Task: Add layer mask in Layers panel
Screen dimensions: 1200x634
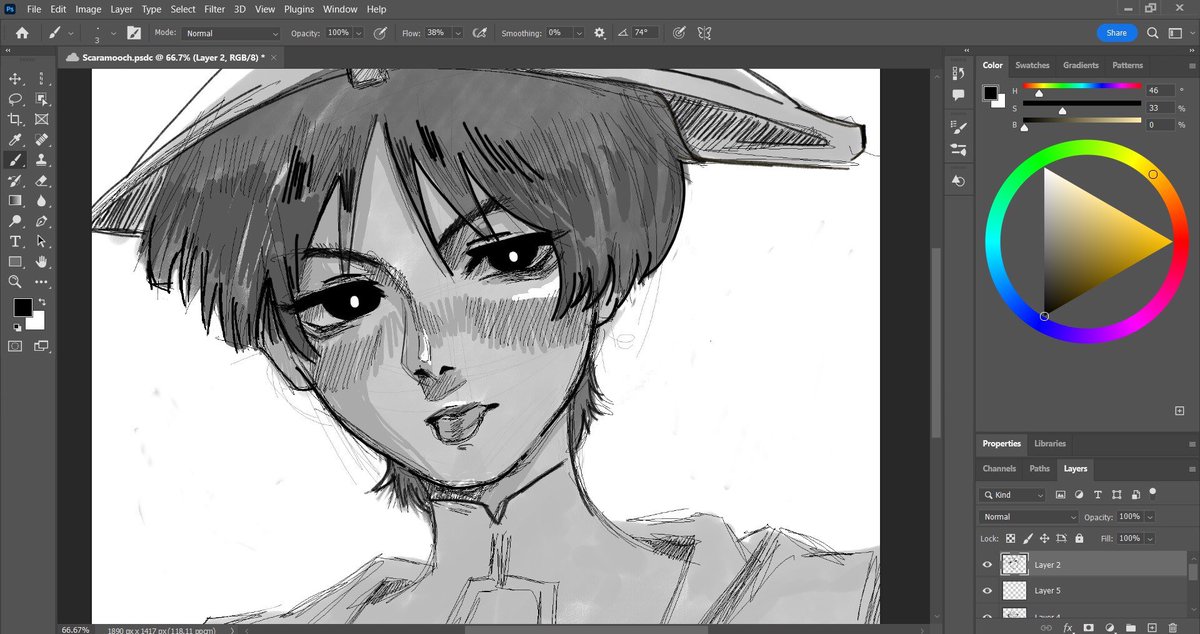Action: click(x=1089, y=627)
